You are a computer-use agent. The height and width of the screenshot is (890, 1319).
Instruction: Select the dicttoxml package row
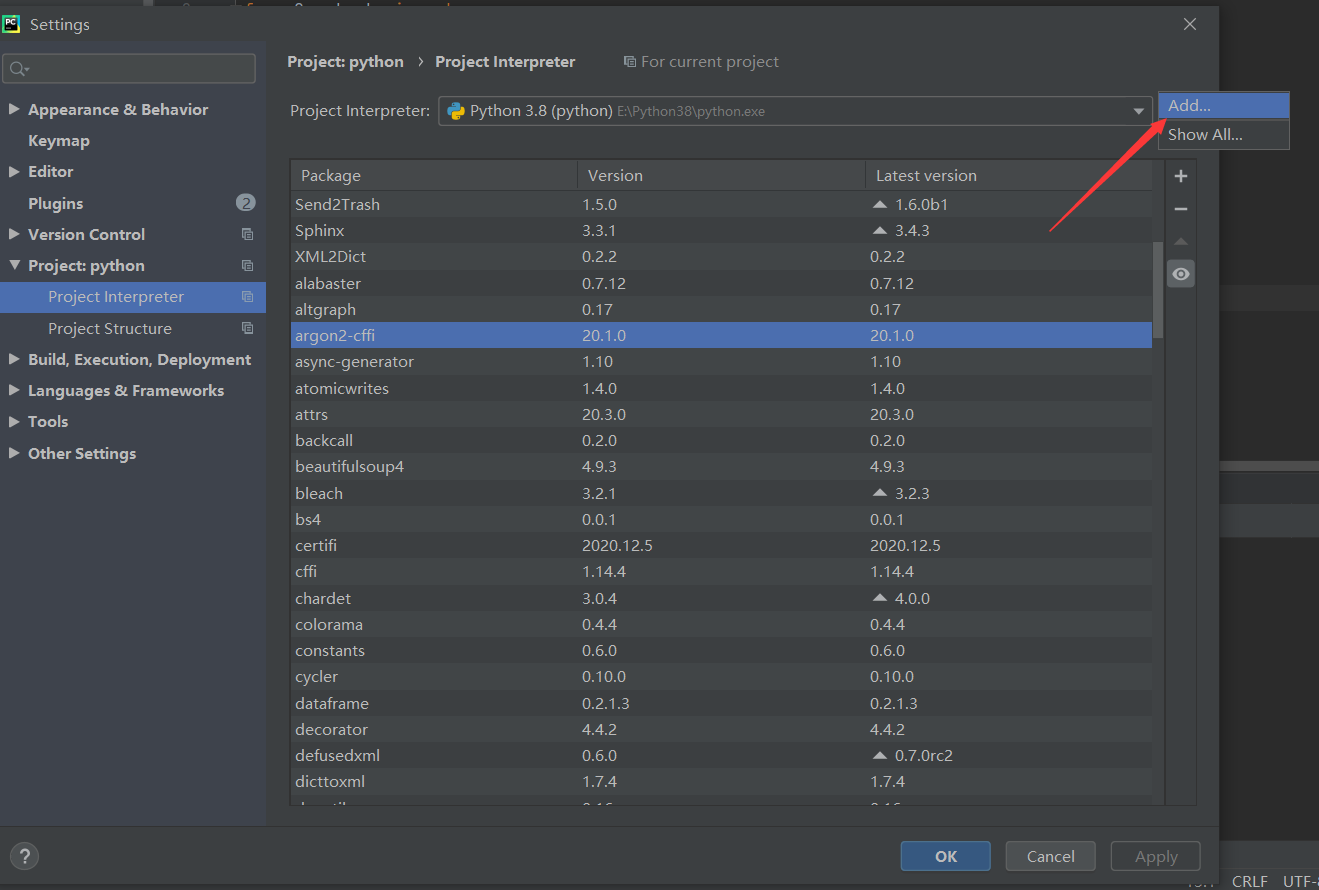tap(721, 781)
